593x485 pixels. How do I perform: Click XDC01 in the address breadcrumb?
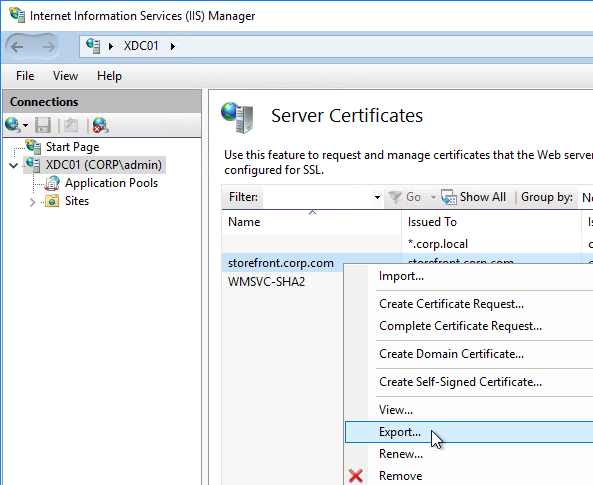(141, 46)
